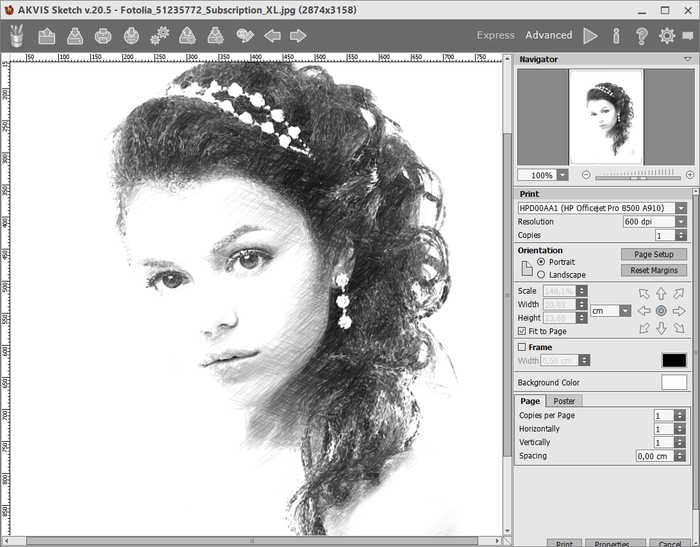Click the zoom 100% value field
The height and width of the screenshot is (547, 700).
click(x=538, y=175)
